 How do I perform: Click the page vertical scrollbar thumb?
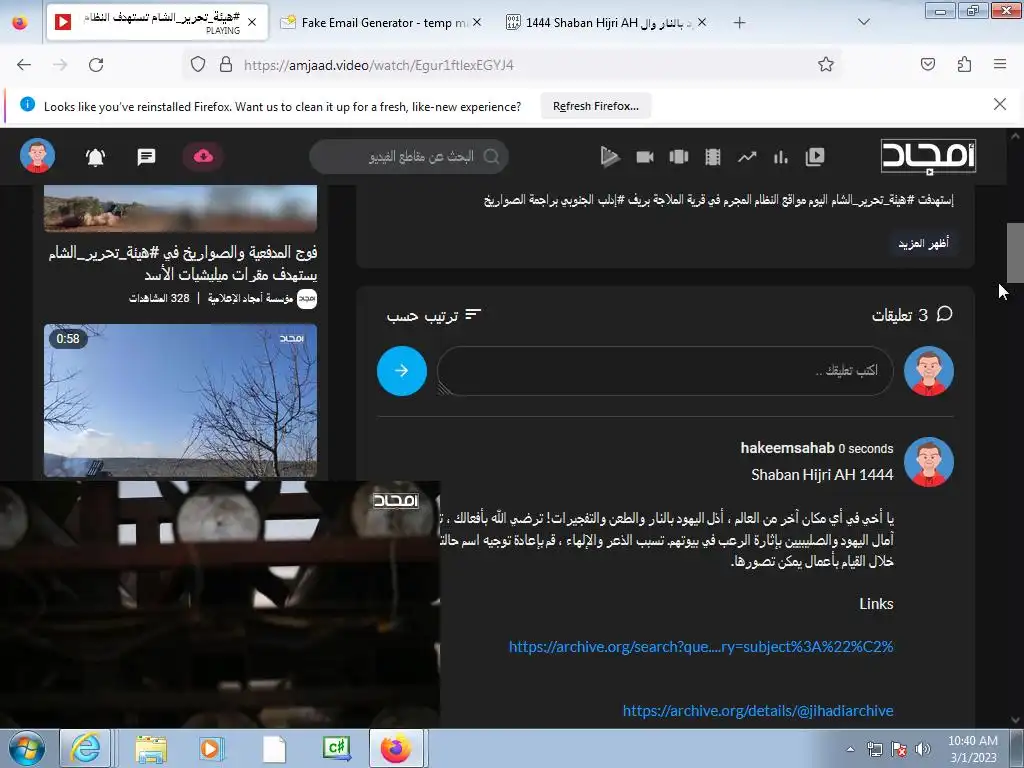[1015, 253]
